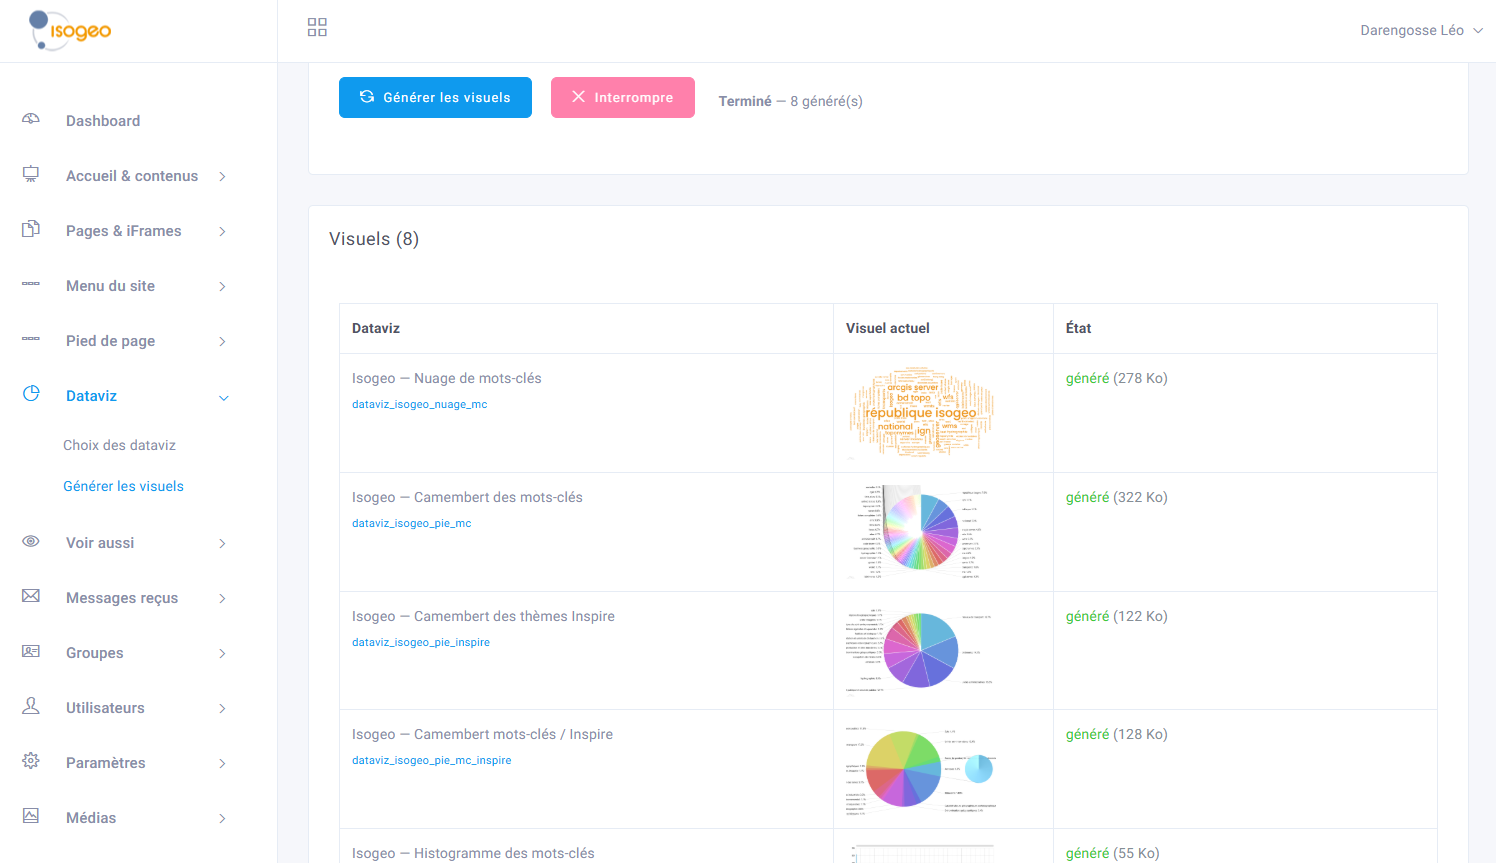Open Pied de page menu item
The height and width of the screenshot is (863, 1496).
110,341
